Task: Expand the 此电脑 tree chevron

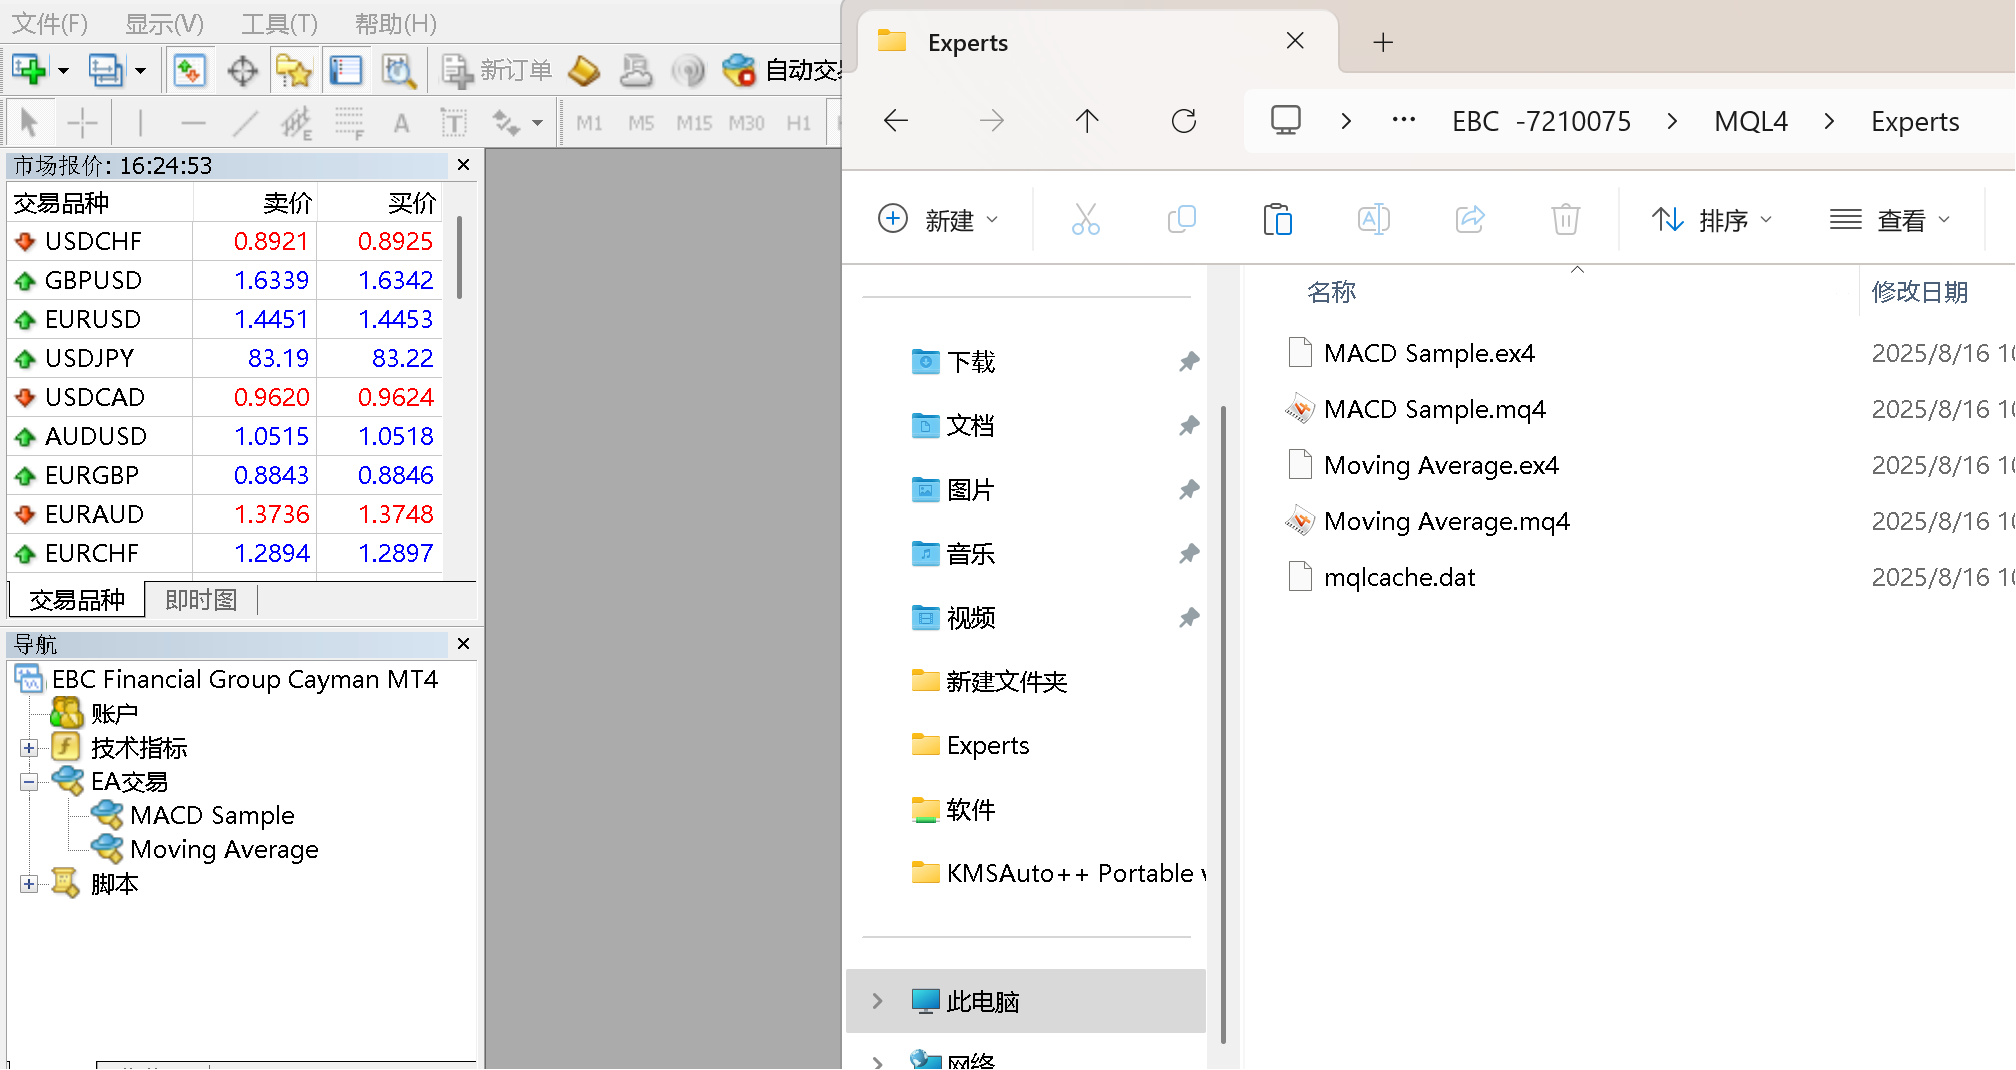Action: pos(877,1001)
